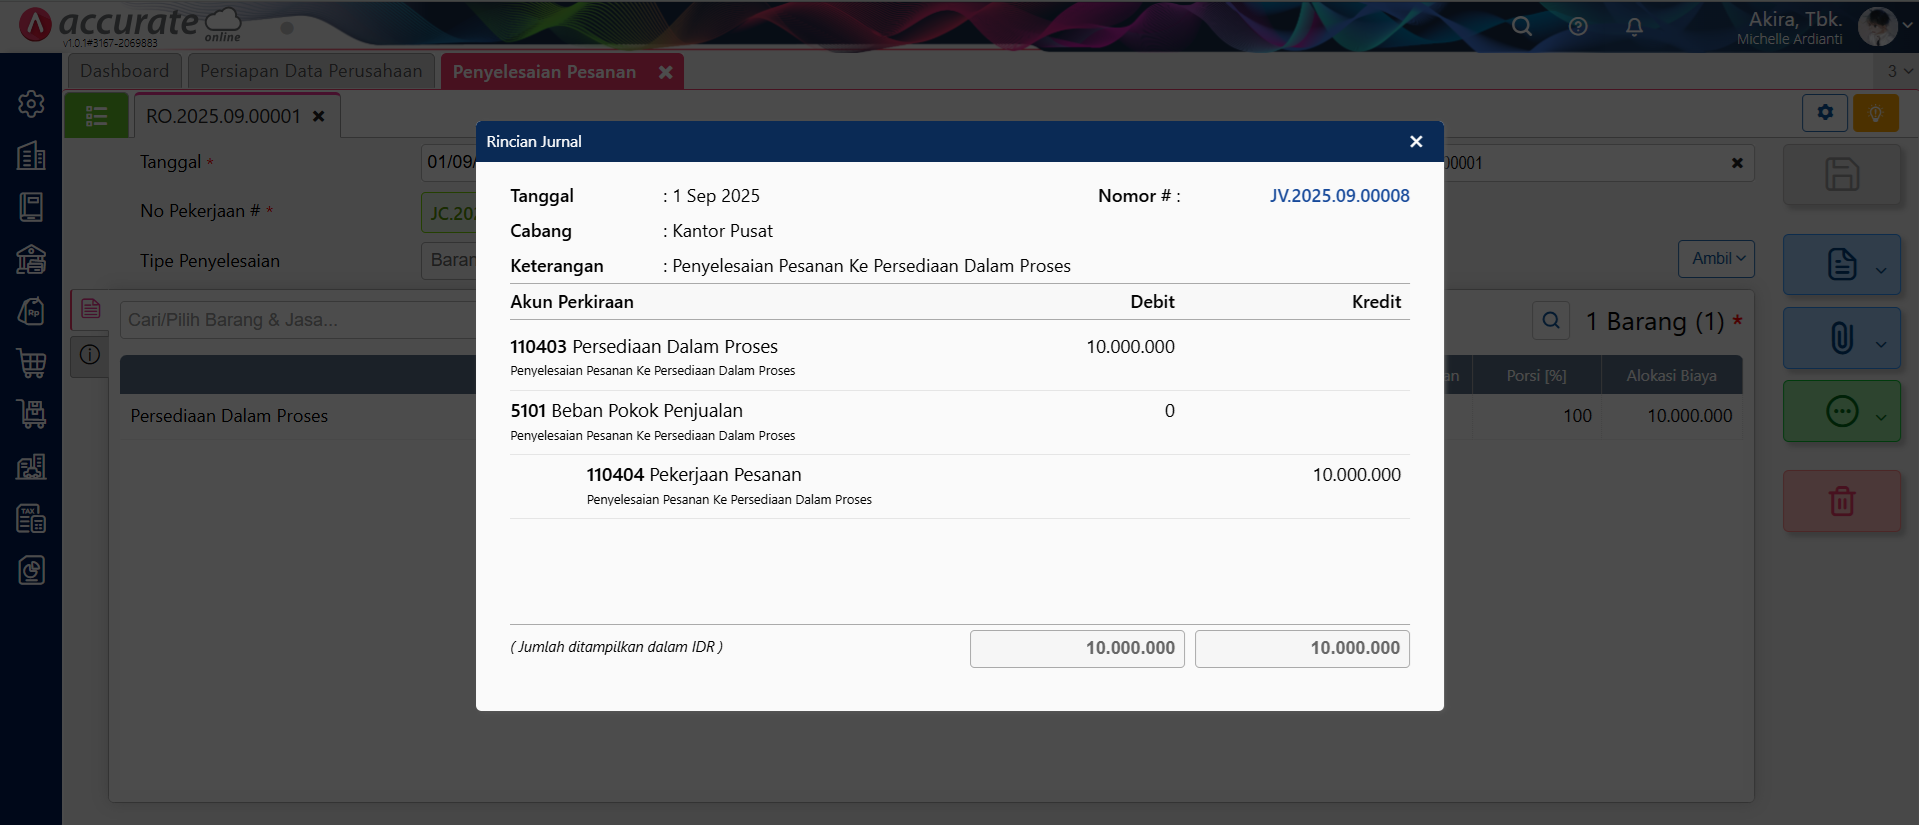Switch to the Dashboard tab
Viewport: 1919px width, 825px height.
(x=125, y=71)
